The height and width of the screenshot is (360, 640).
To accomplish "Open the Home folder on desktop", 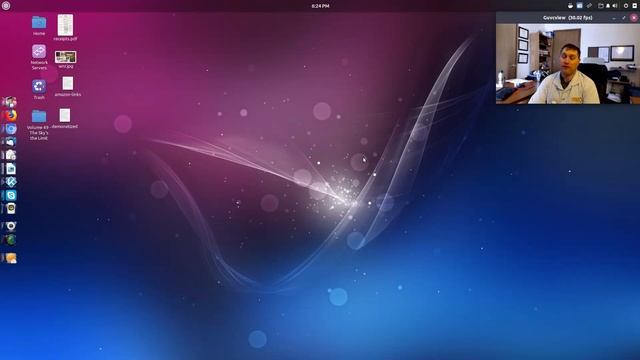I will [x=39, y=22].
